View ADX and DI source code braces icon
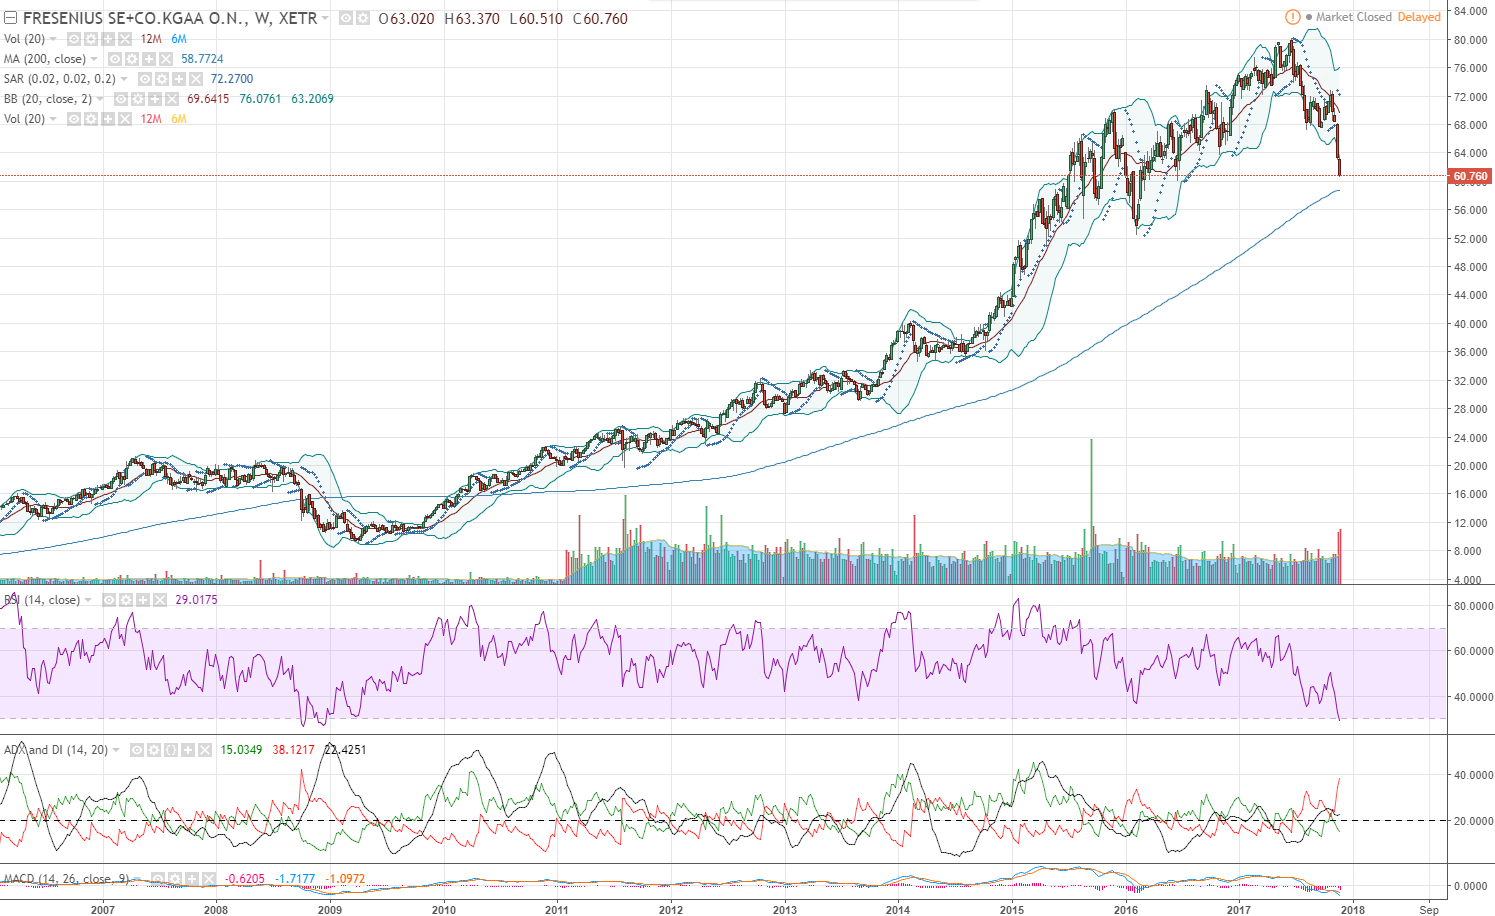The height and width of the screenshot is (916, 1495). pyautogui.click(x=171, y=750)
